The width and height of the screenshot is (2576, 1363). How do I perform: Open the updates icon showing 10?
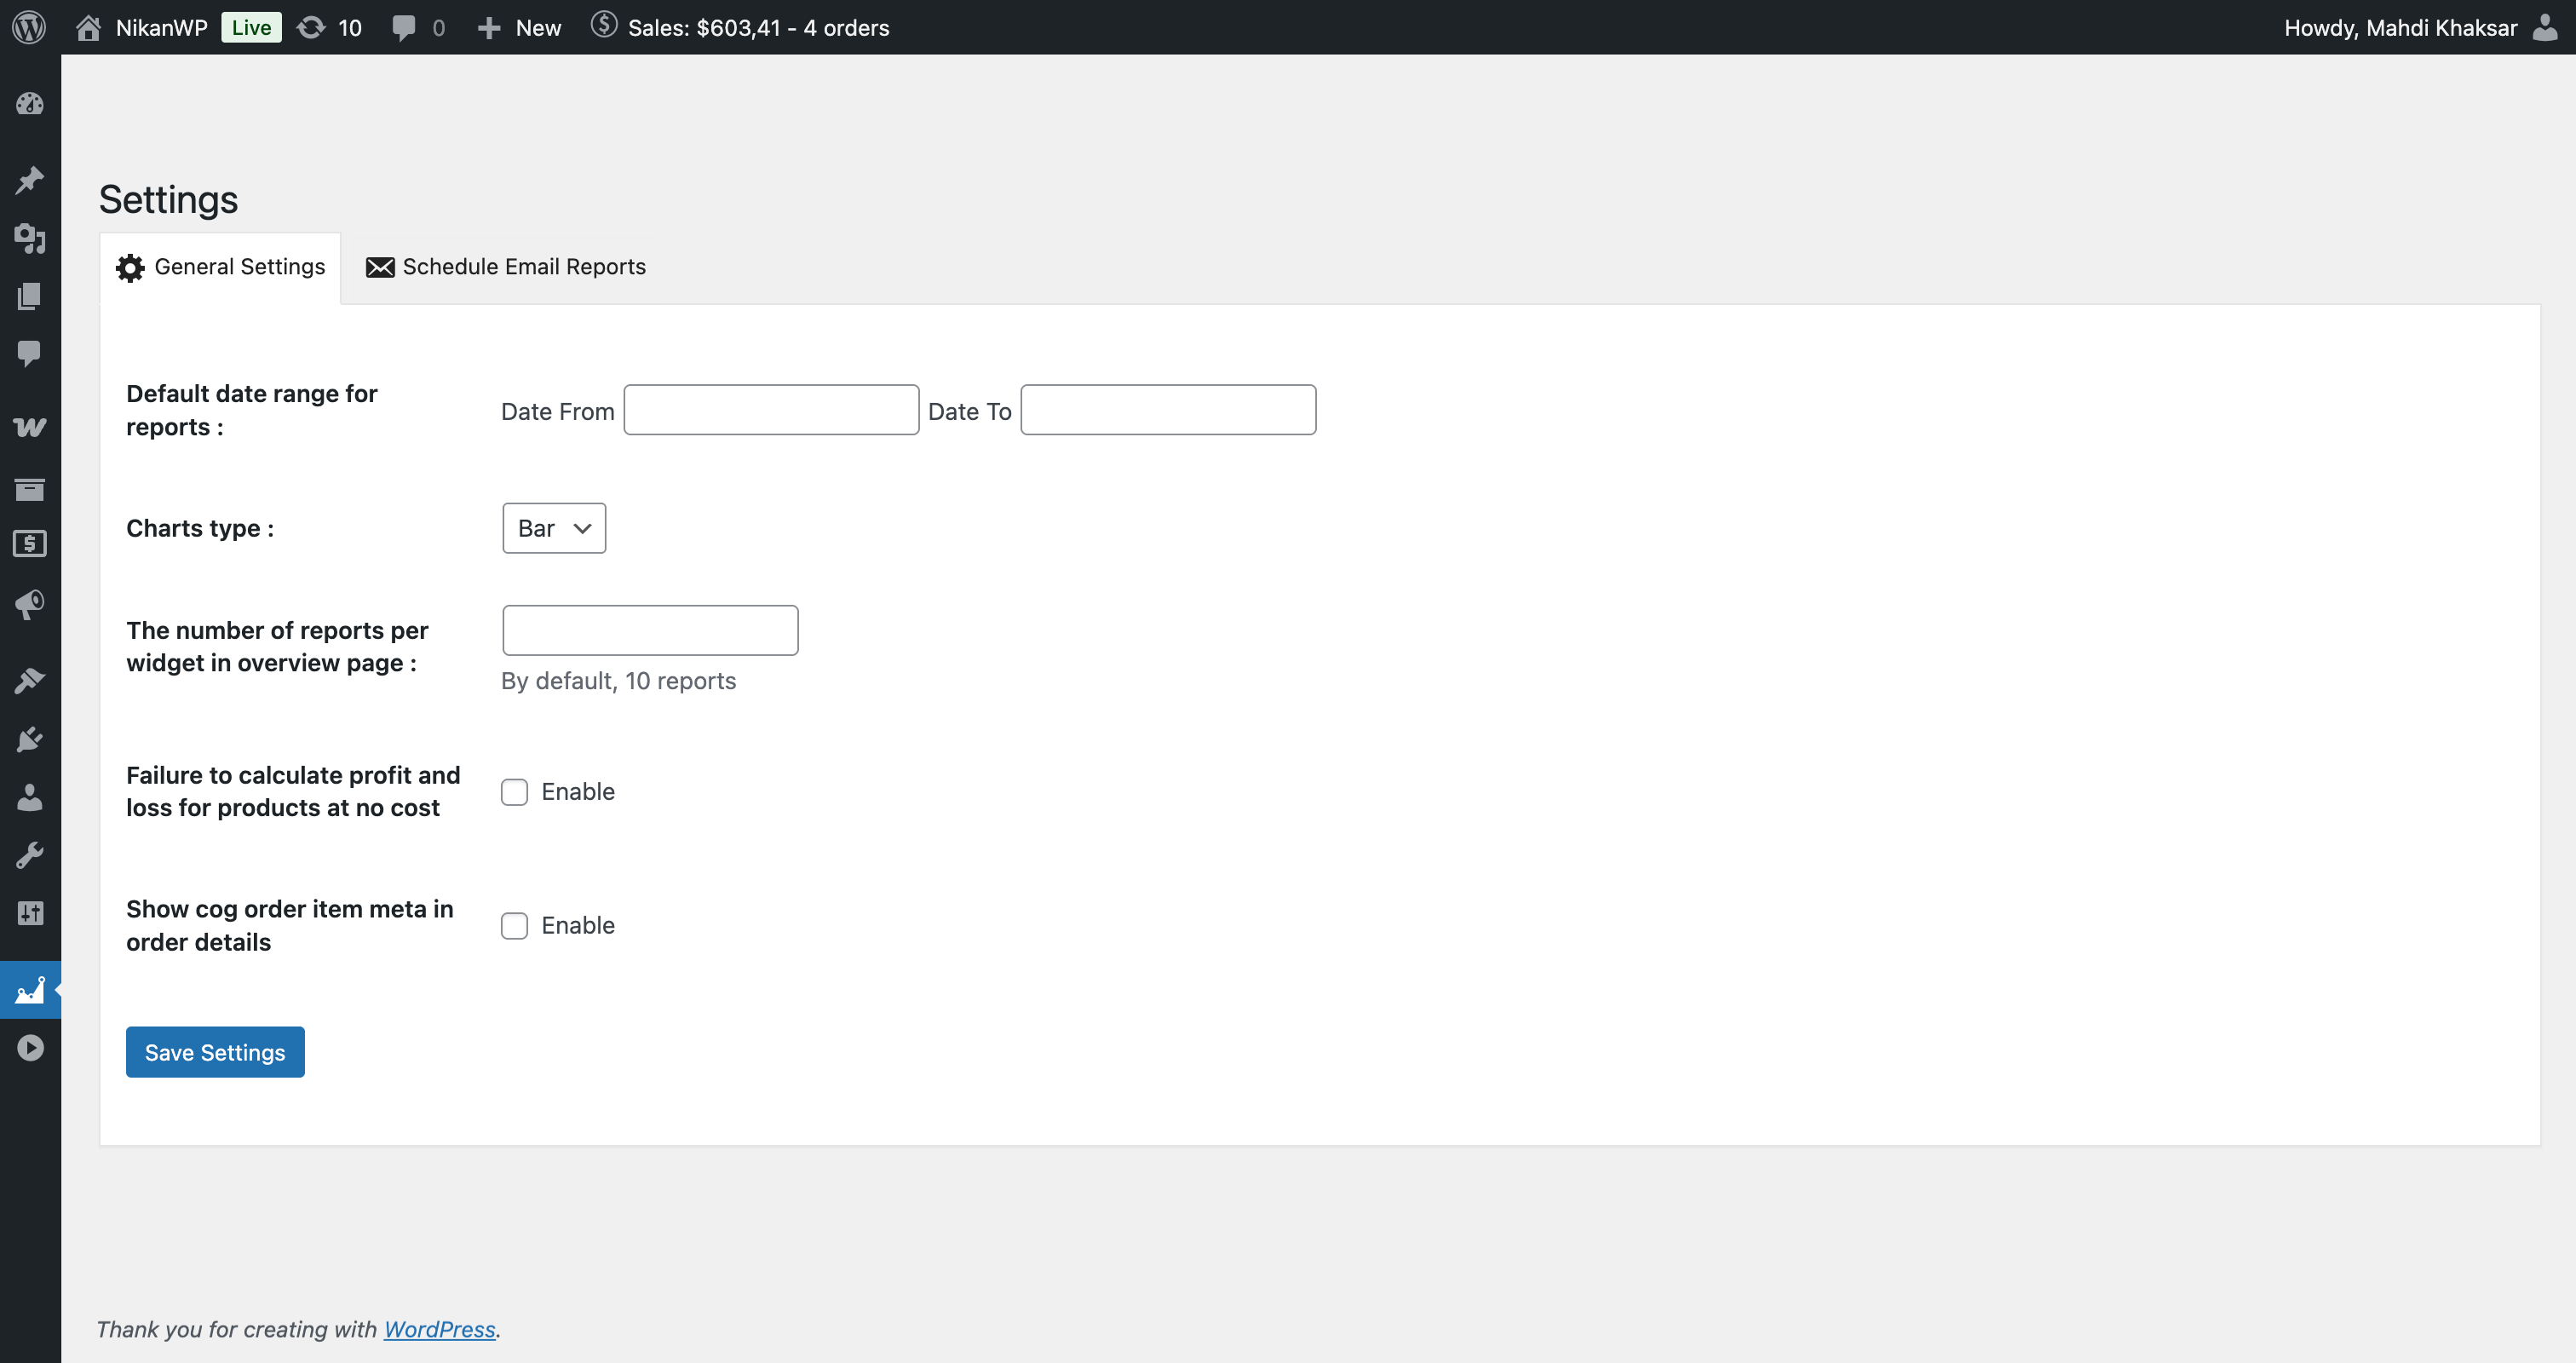(330, 27)
